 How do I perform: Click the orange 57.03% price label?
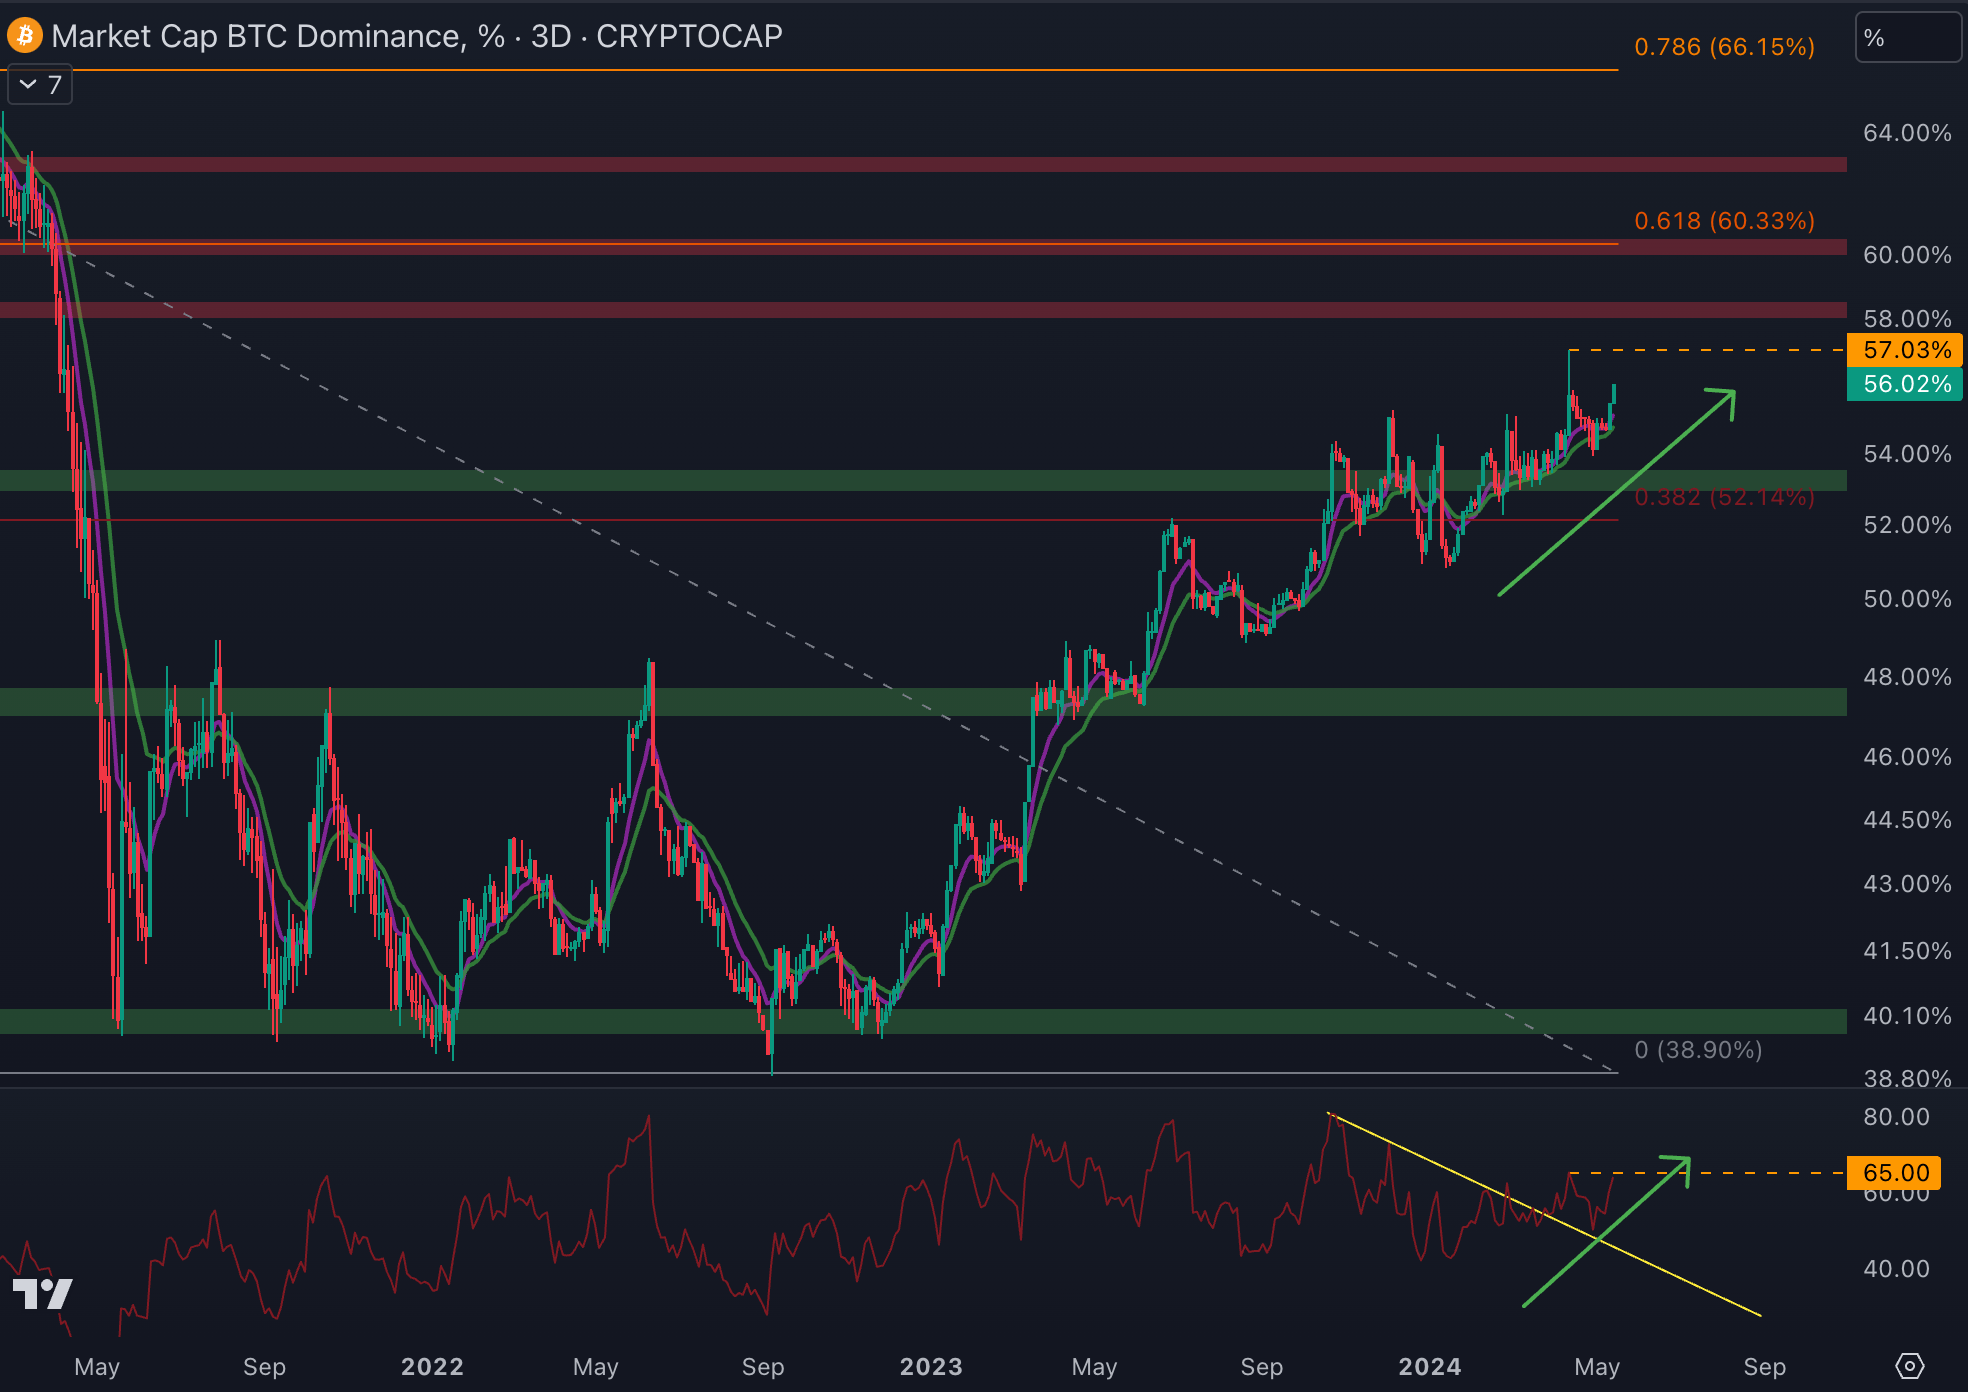tap(1906, 350)
